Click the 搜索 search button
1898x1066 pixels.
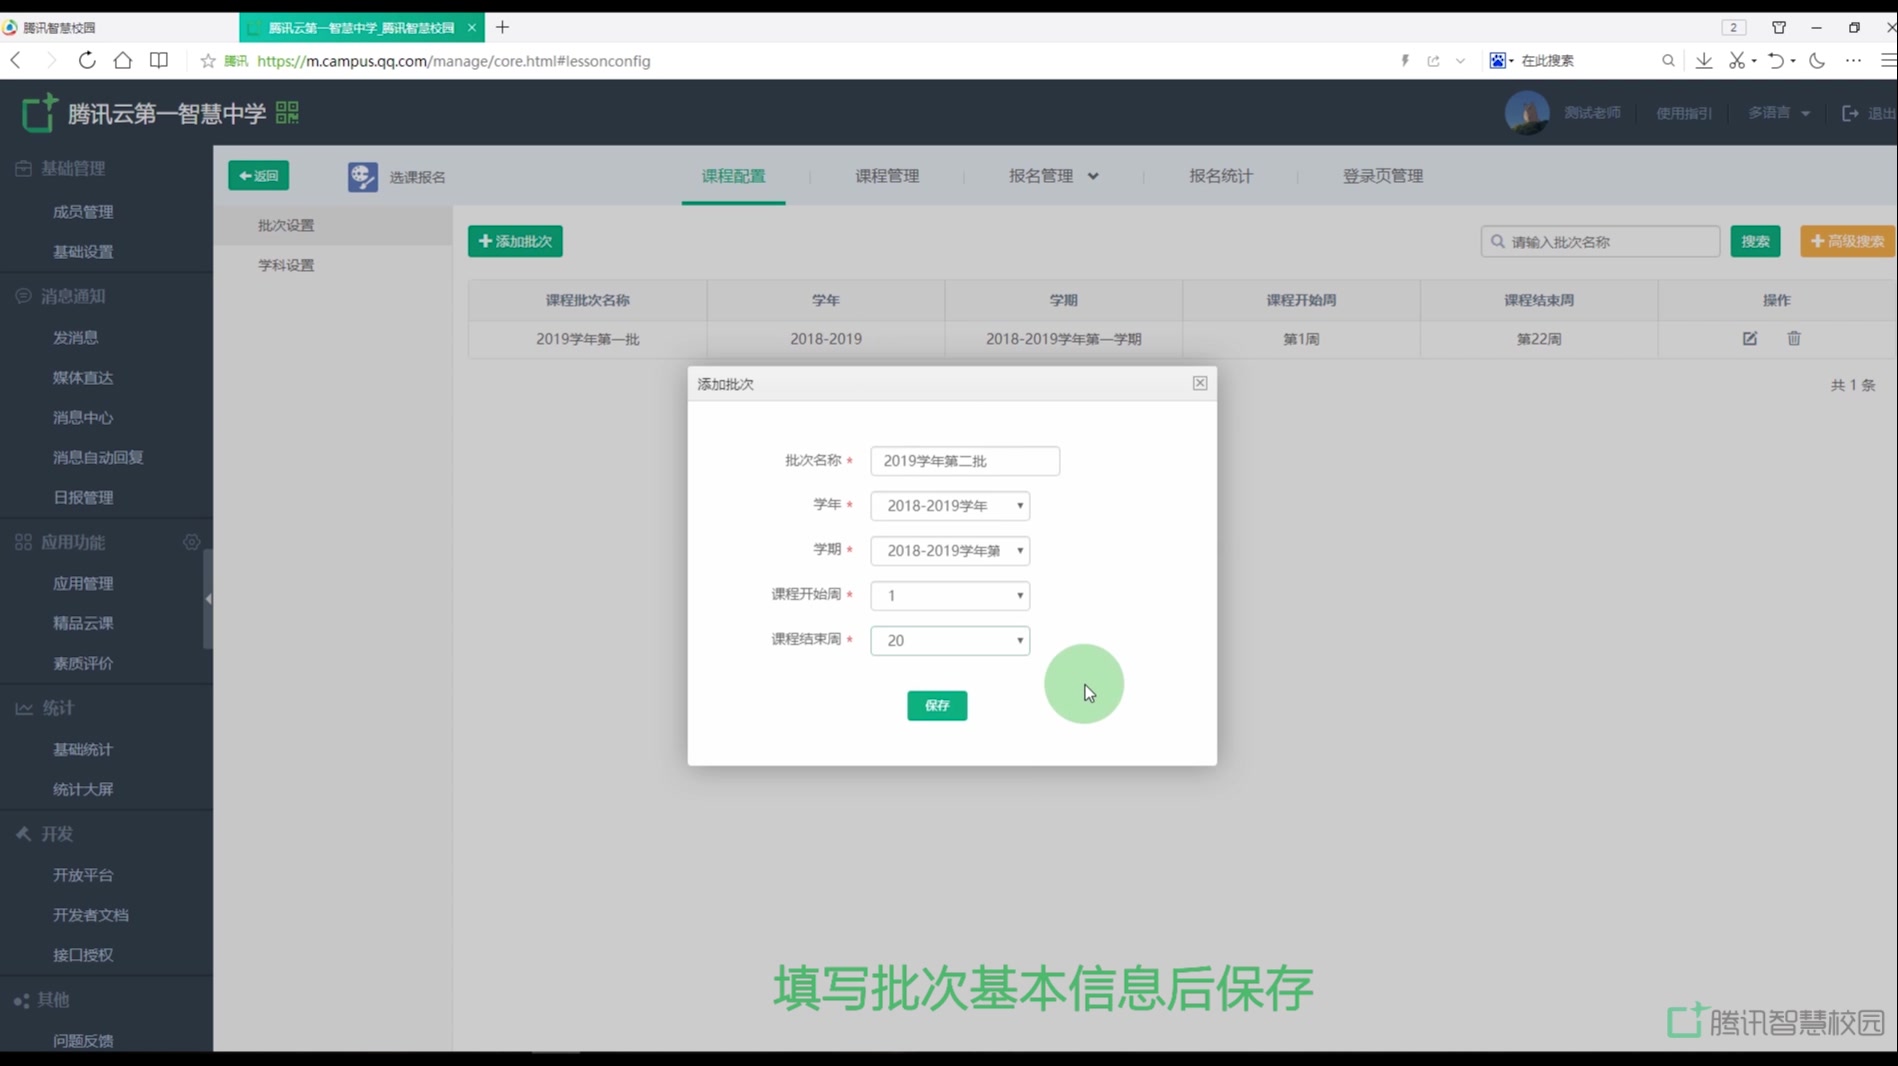[1755, 241]
